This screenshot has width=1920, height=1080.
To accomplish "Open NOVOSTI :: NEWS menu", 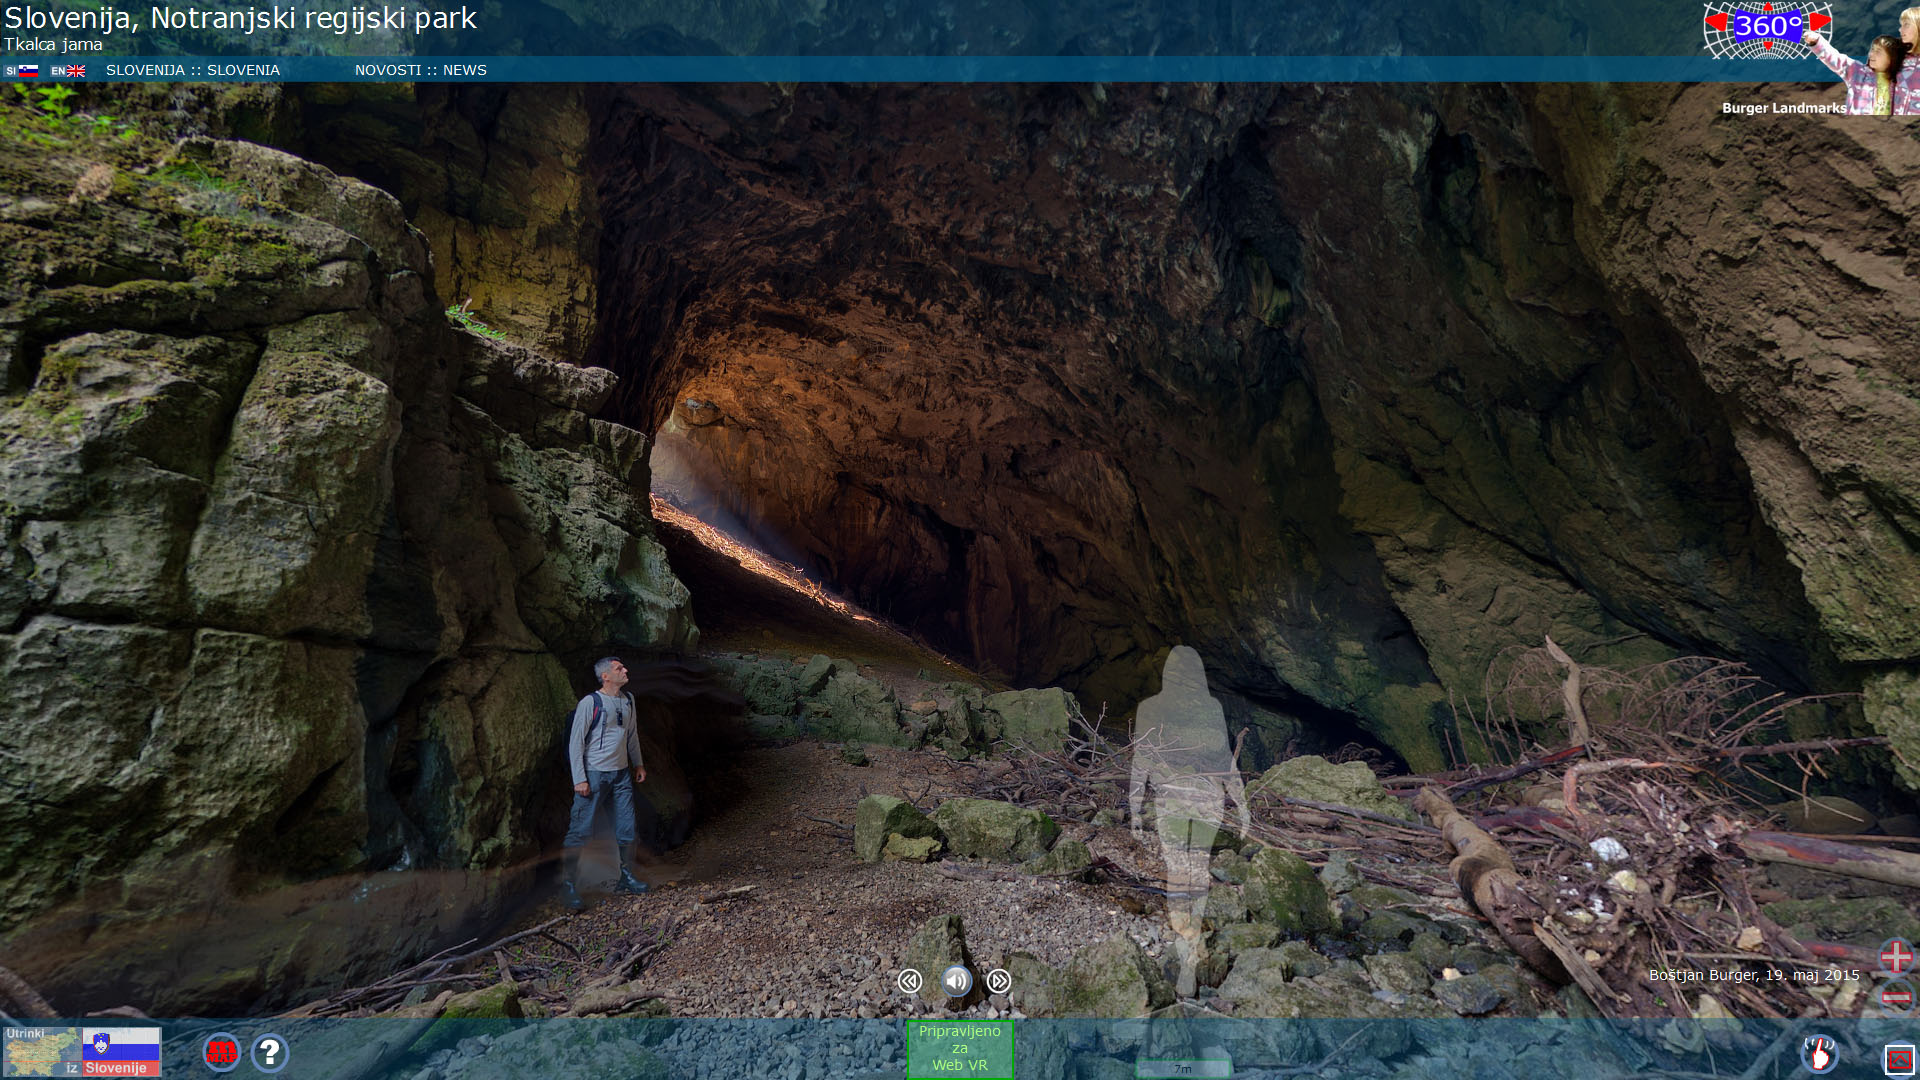I will [420, 70].
